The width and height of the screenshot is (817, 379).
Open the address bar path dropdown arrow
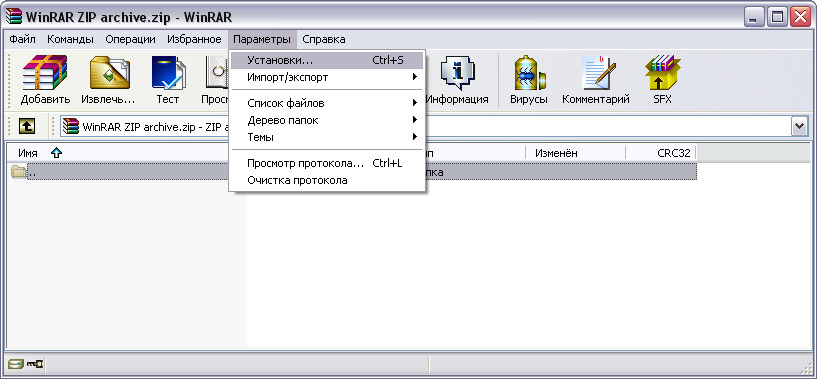pyautogui.click(x=799, y=126)
